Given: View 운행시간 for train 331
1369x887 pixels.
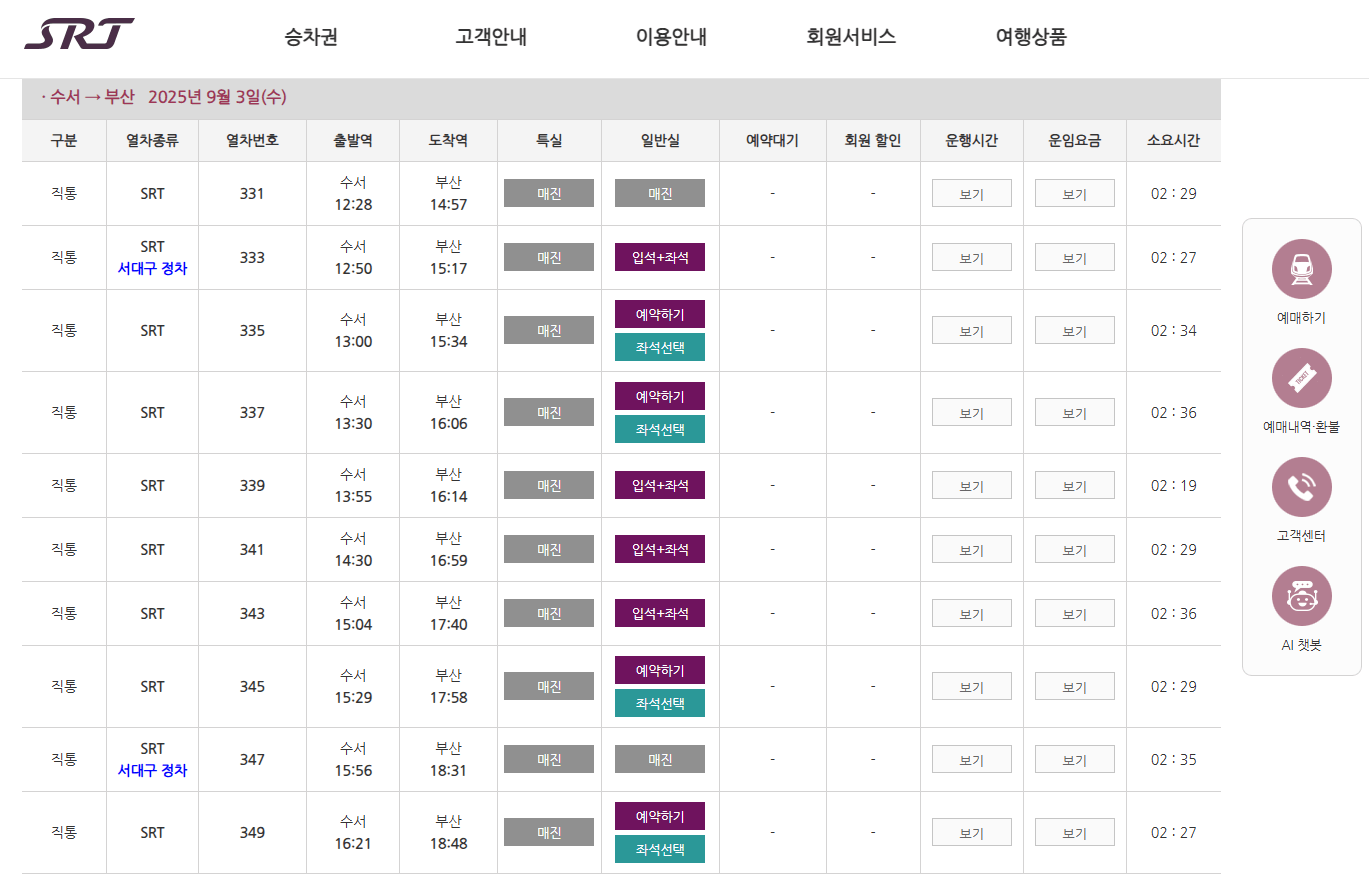Looking at the screenshot, I should click(972, 193).
